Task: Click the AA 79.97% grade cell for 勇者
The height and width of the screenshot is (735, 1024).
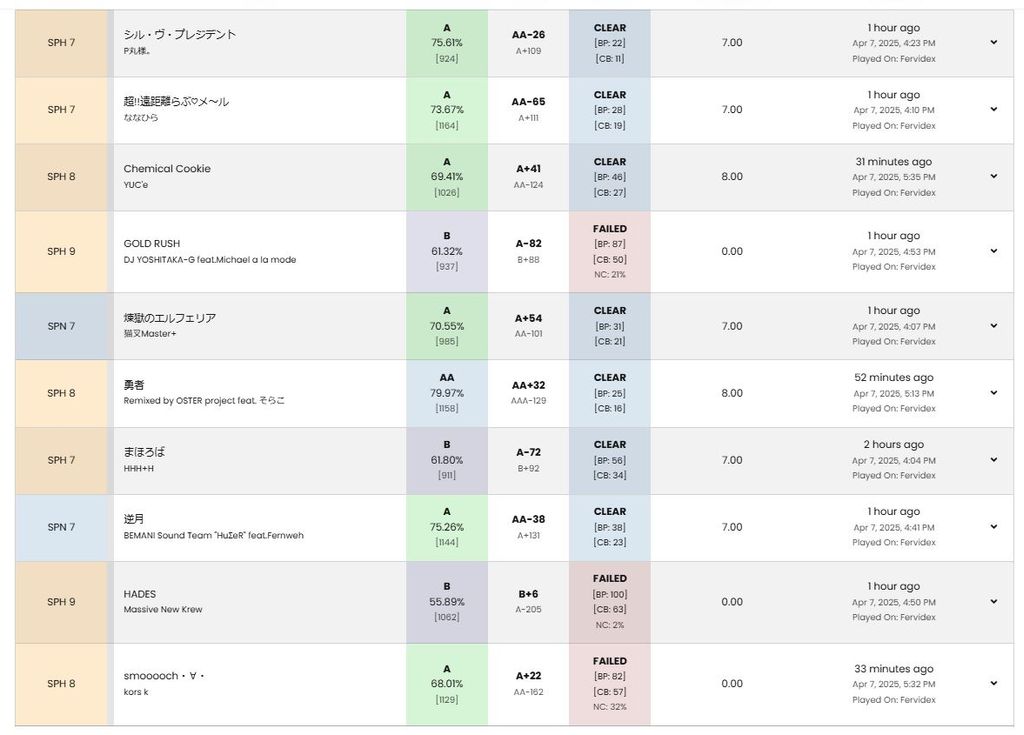Action: click(447, 393)
